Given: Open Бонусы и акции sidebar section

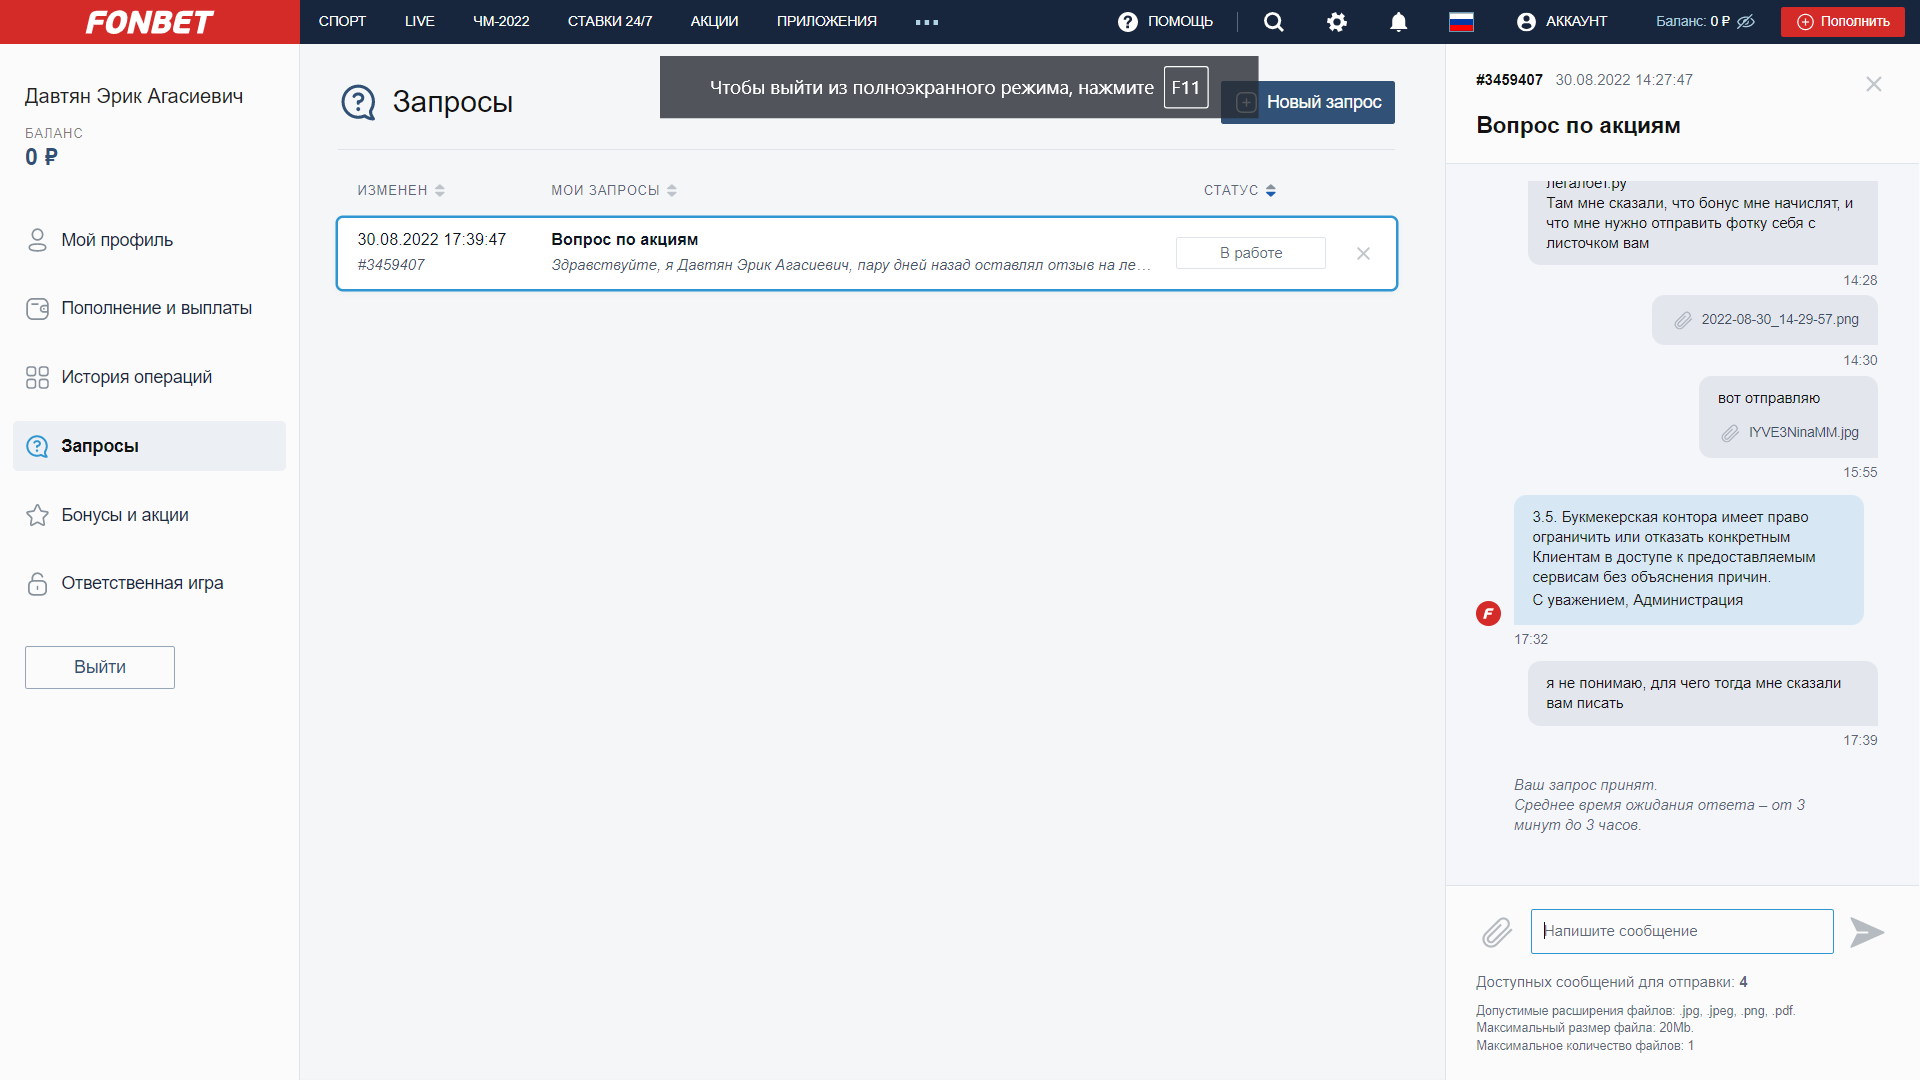Looking at the screenshot, I should coord(125,515).
